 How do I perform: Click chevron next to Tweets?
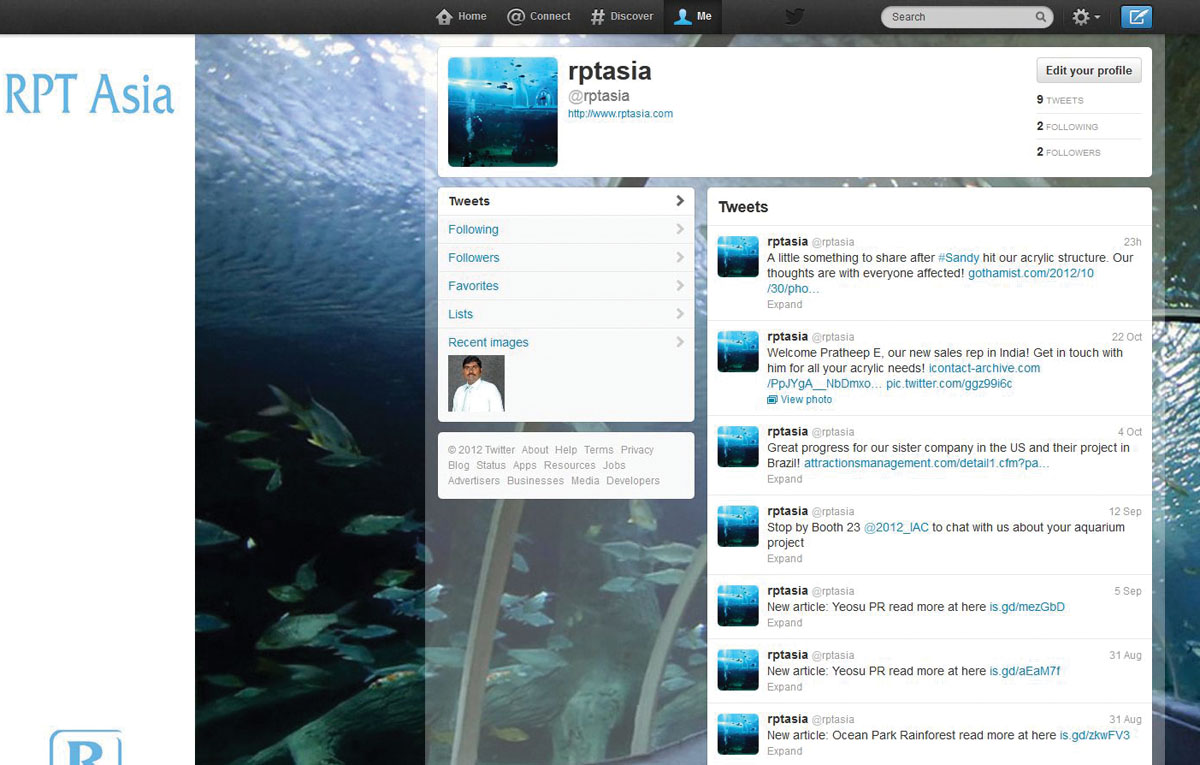[x=680, y=201]
